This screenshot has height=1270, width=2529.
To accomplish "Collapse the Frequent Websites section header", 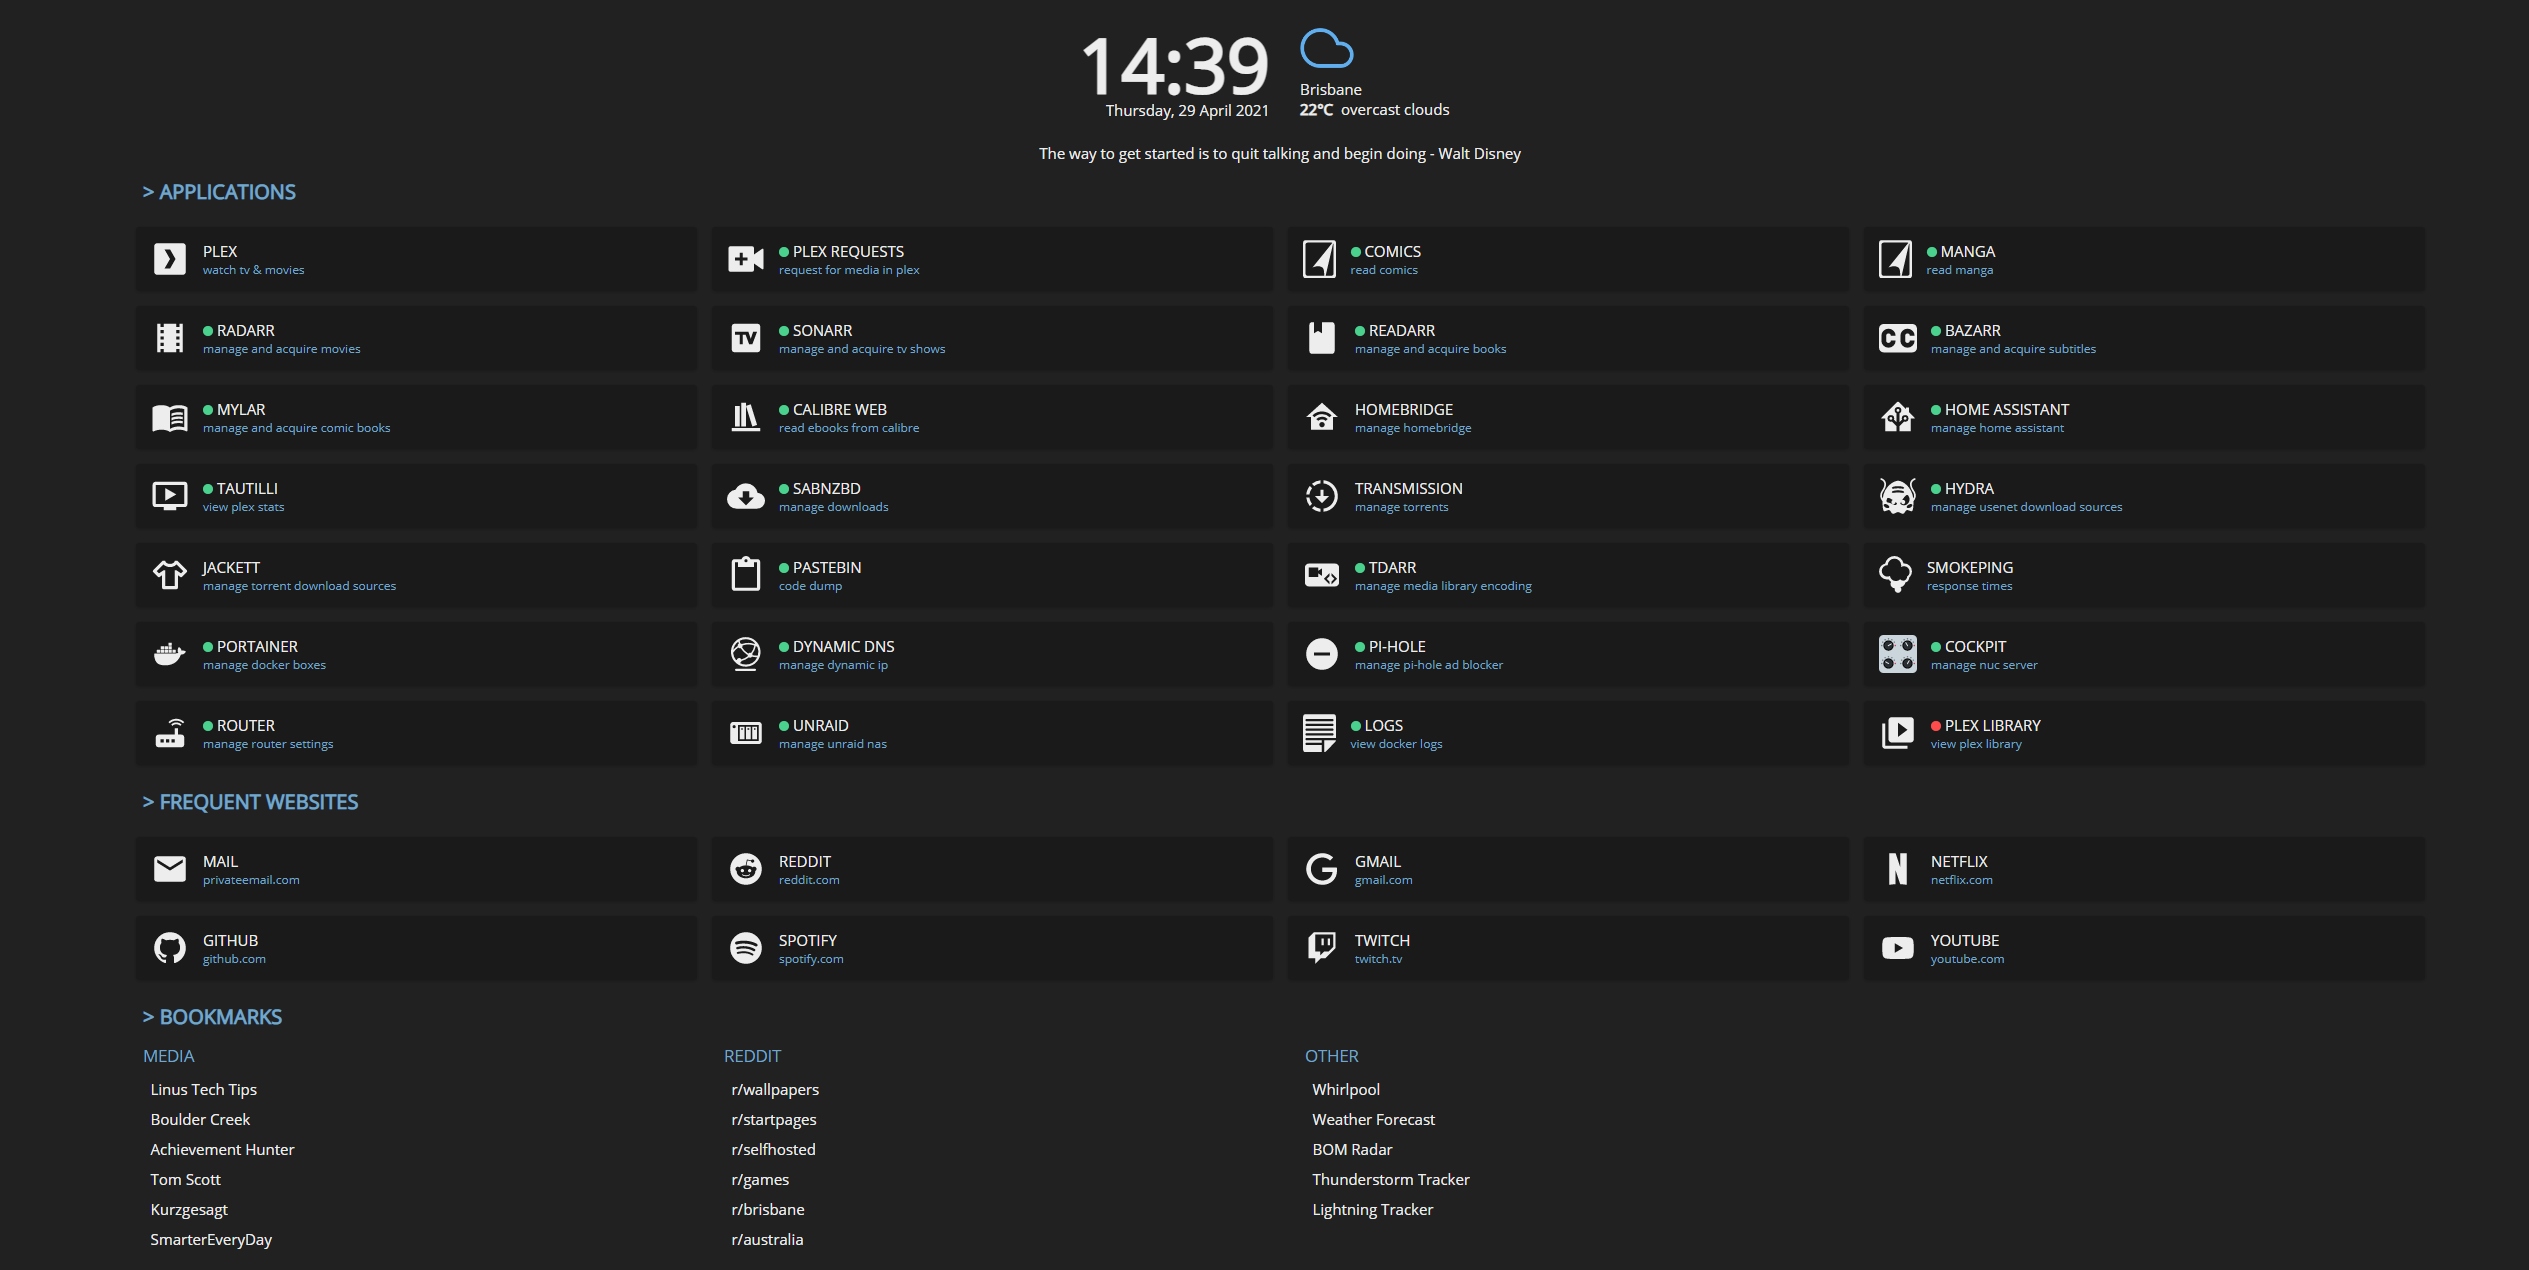I will [x=250, y=802].
